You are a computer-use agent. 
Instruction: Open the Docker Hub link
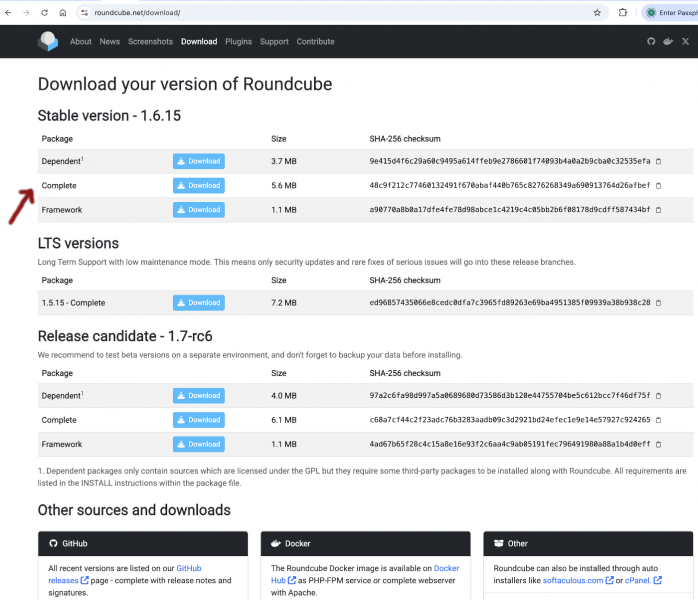(x=283, y=580)
